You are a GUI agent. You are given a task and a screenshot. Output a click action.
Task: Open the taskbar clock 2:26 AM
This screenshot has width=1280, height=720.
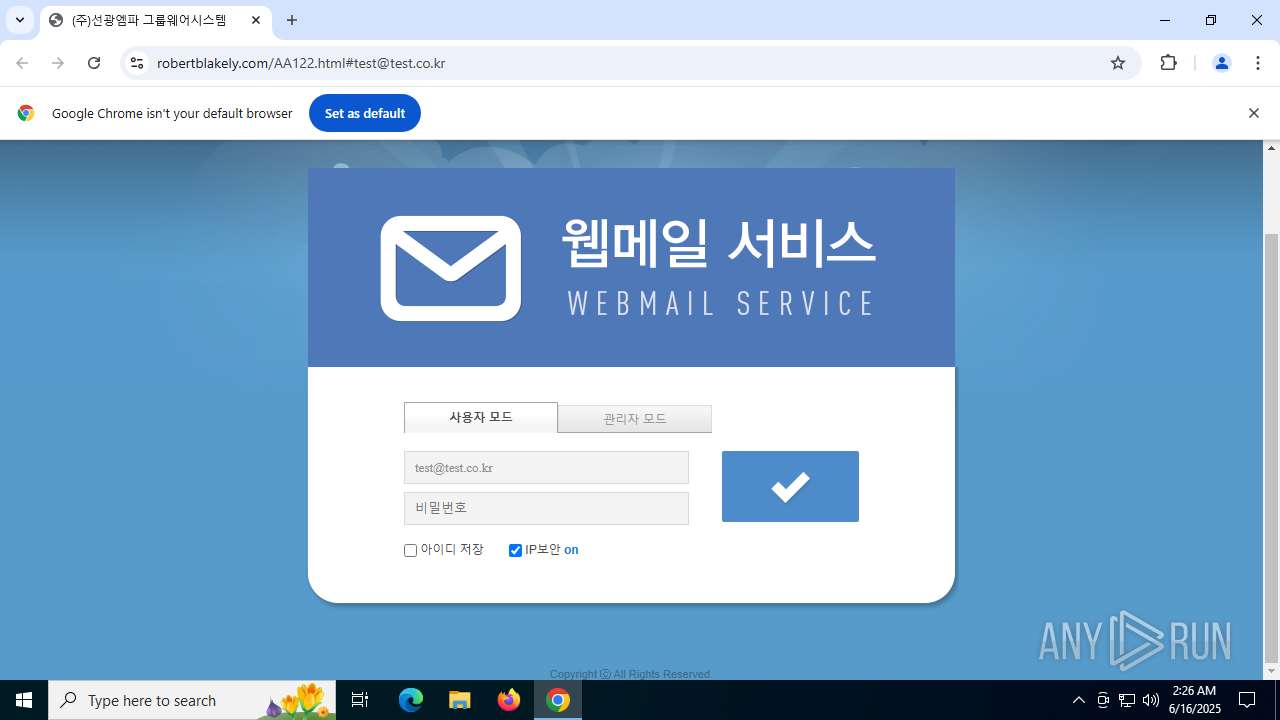coord(1194,700)
